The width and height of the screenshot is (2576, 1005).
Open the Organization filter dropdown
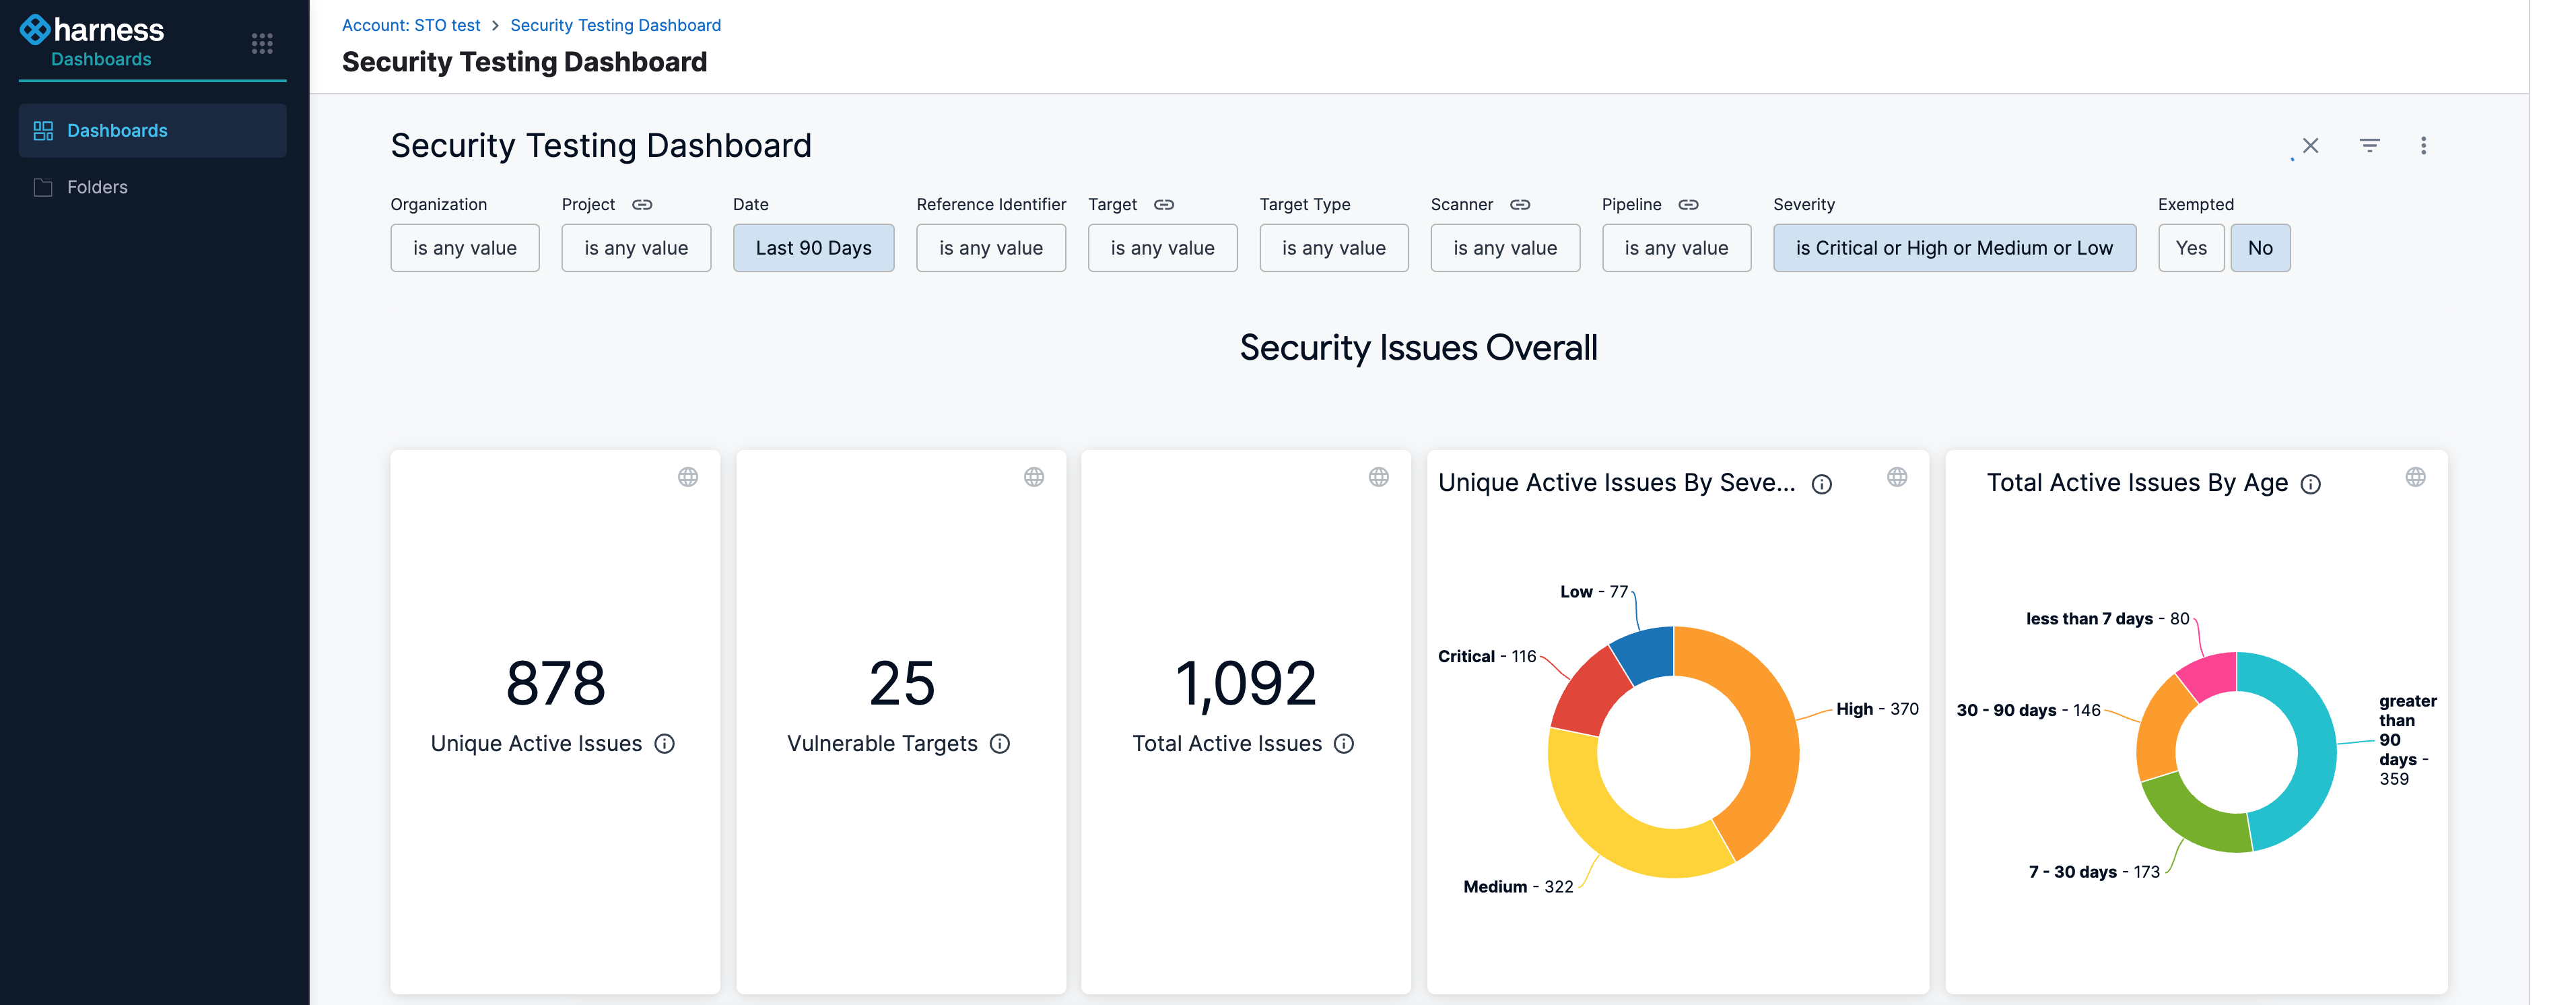point(465,248)
